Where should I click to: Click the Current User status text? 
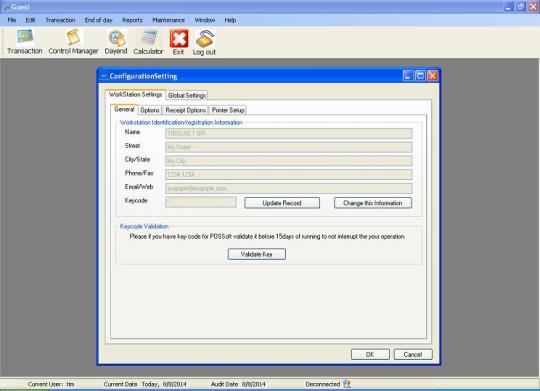pos(51,384)
